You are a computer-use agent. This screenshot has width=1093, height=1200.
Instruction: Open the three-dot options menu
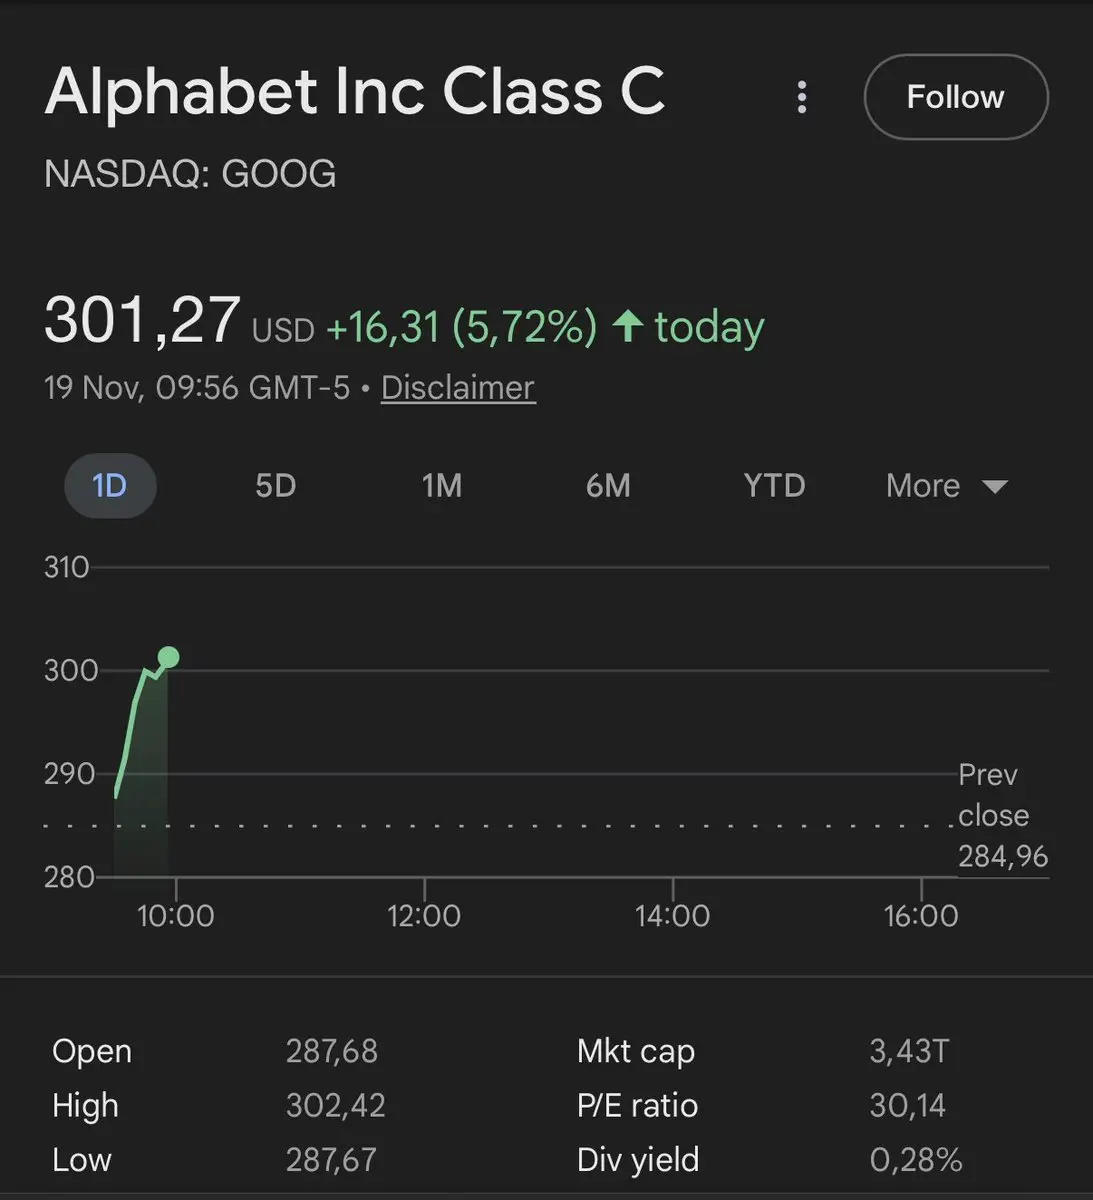pos(801,97)
